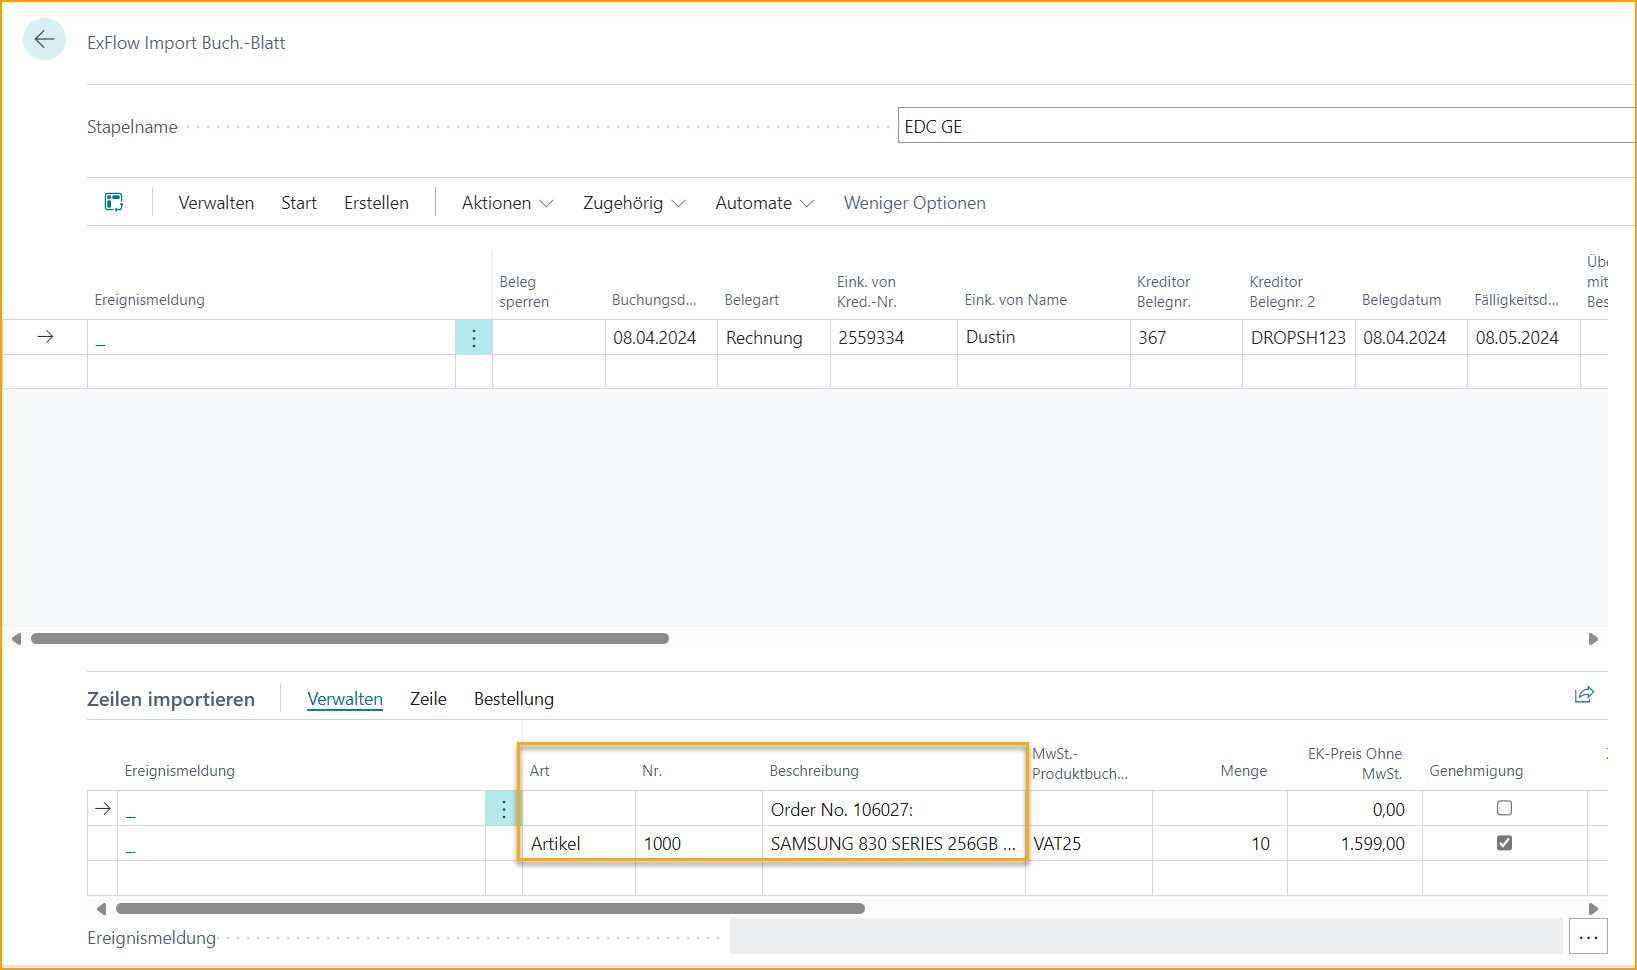Image resolution: width=1637 pixels, height=970 pixels.
Task: Click the left scroll arrow of the lower table
Action: click(x=101, y=908)
